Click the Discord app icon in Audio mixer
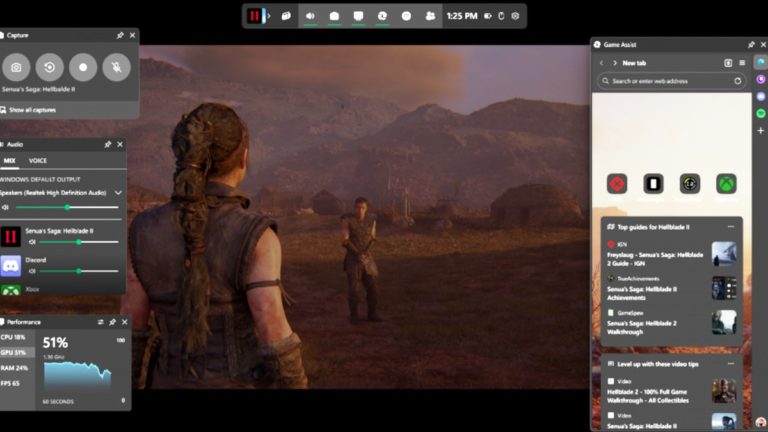Screen dimensions: 768x432 (10, 266)
